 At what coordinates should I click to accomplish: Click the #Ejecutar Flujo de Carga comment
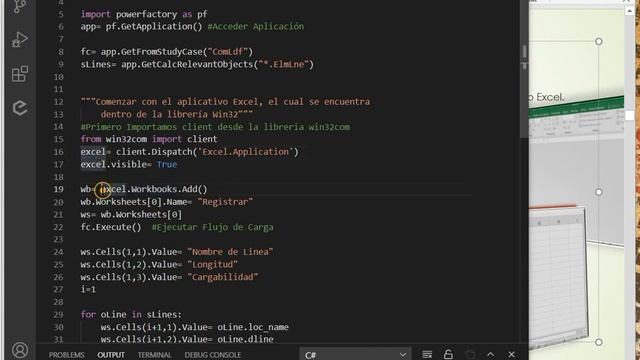click(212, 227)
